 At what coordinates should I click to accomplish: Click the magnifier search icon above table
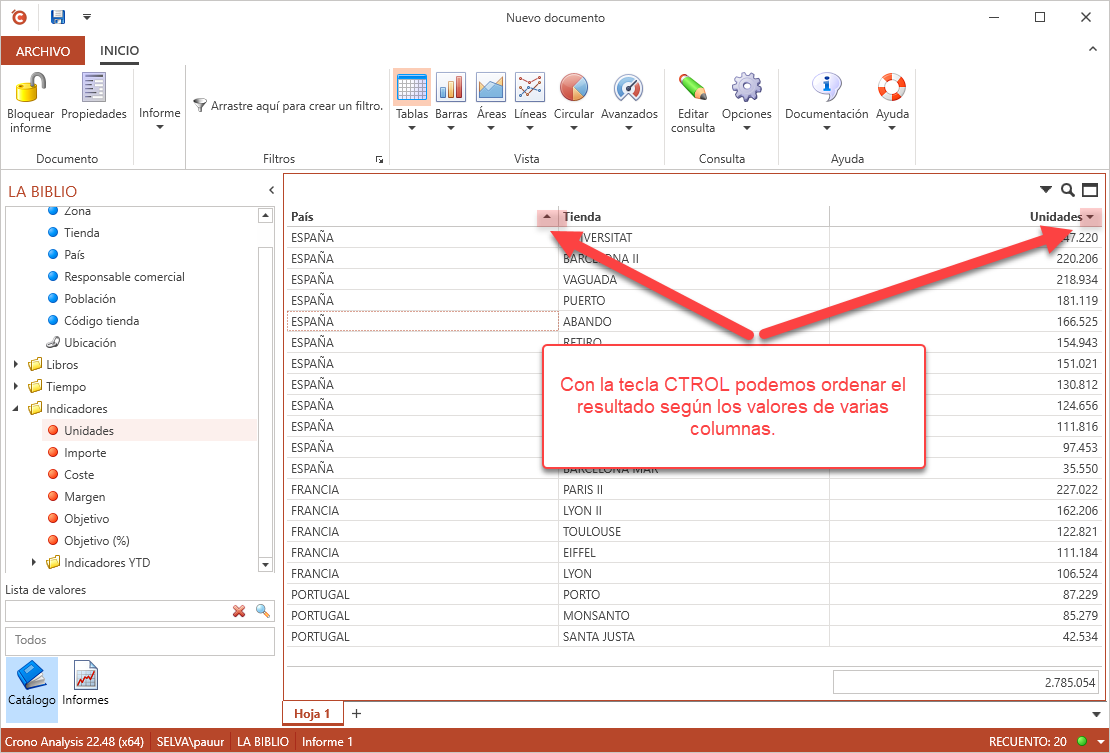(1068, 190)
